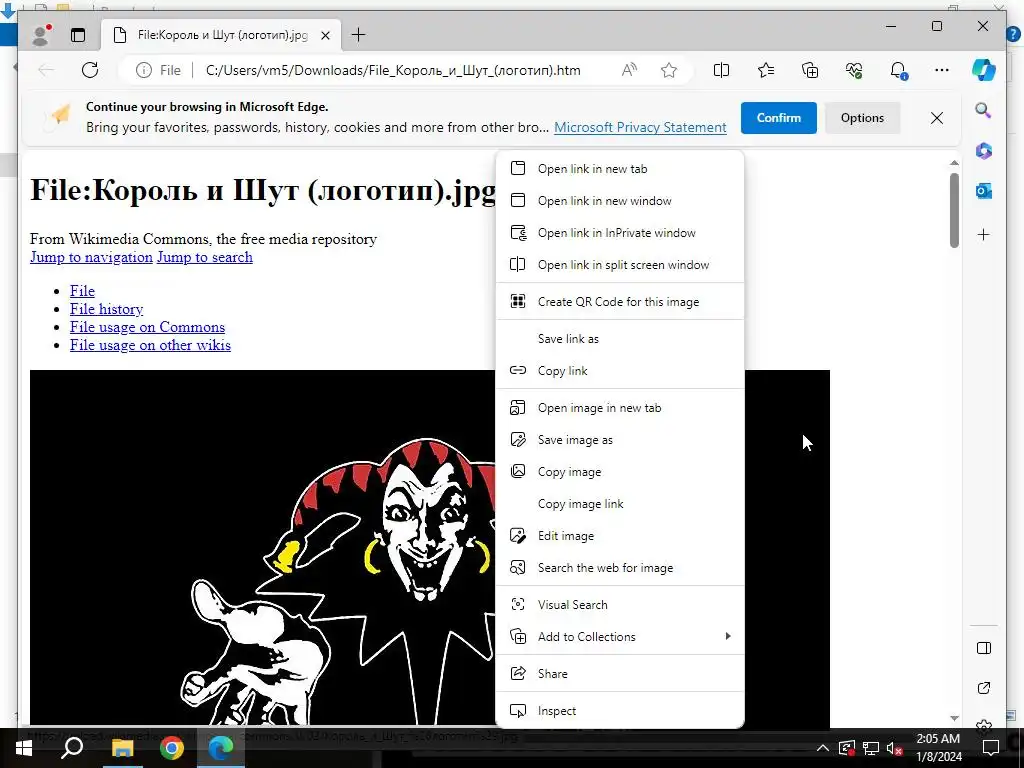Select Inspect menu entry

(620, 711)
